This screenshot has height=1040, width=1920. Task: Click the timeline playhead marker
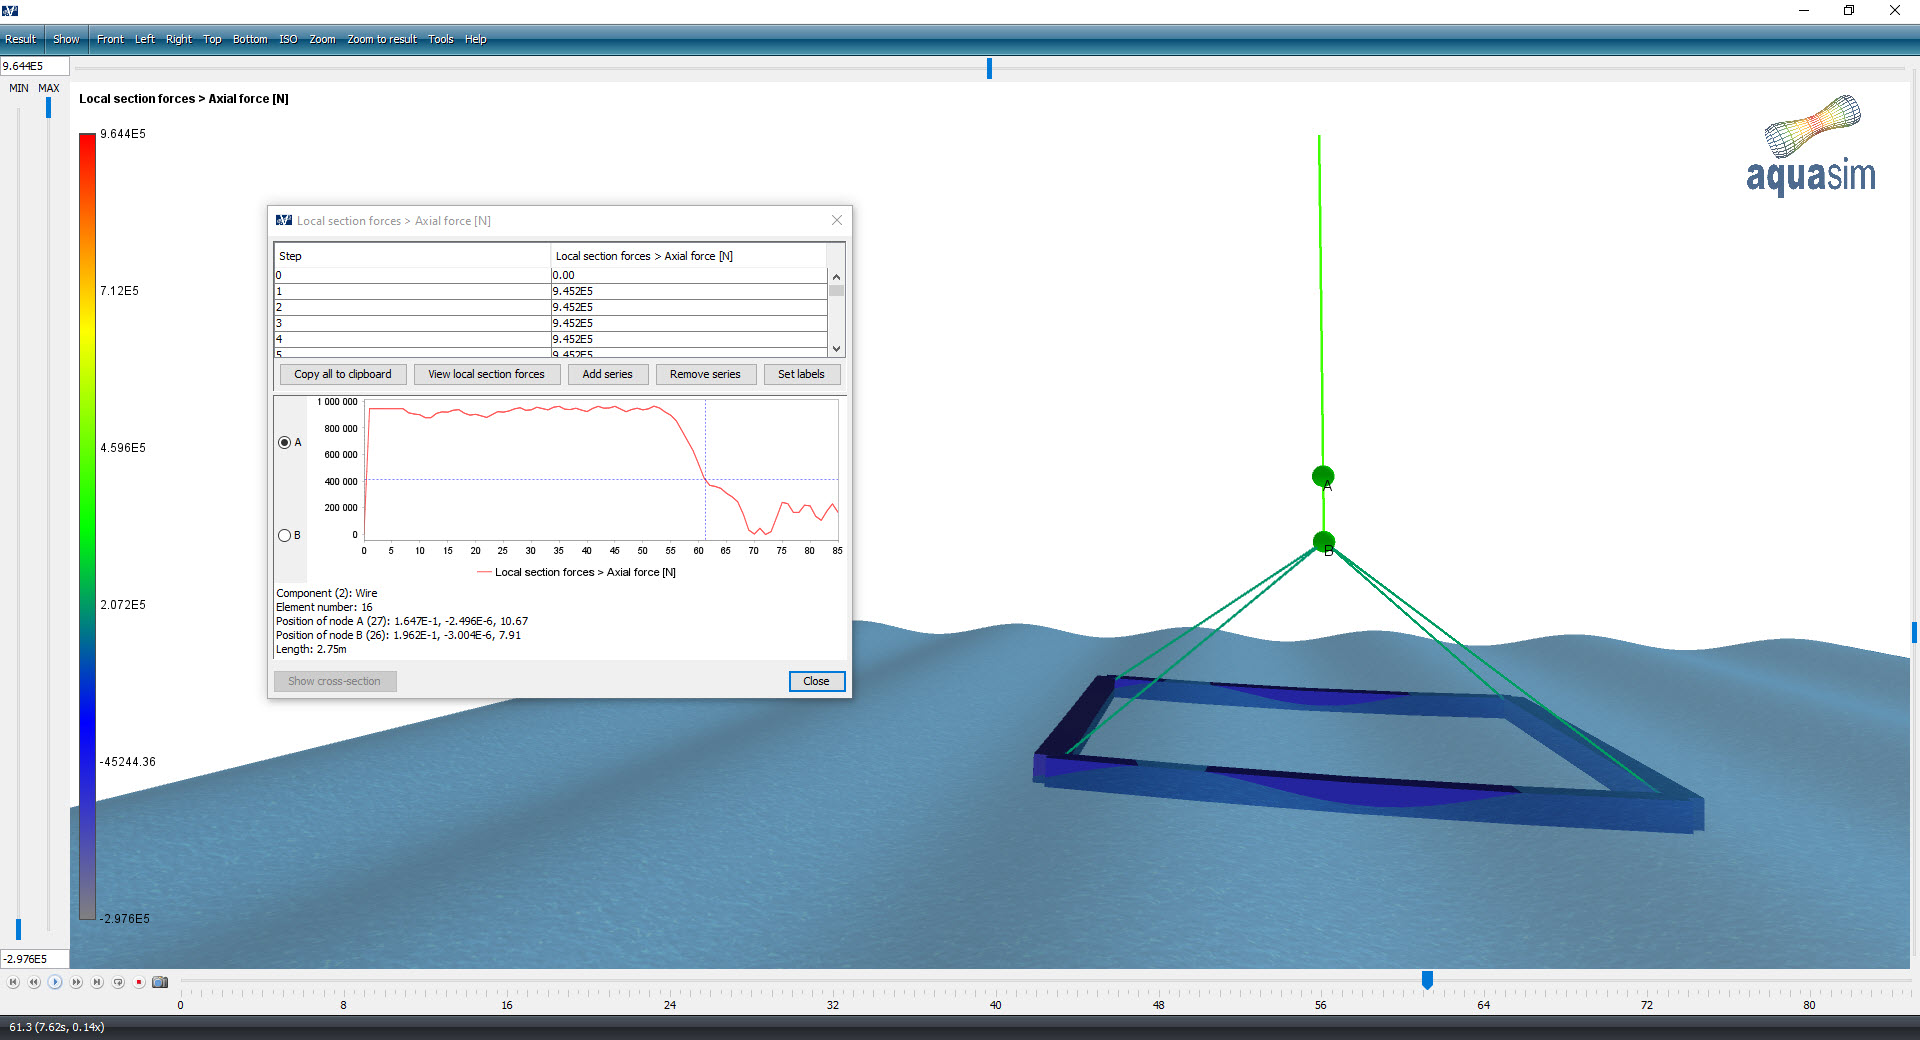[x=1427, y=980]
